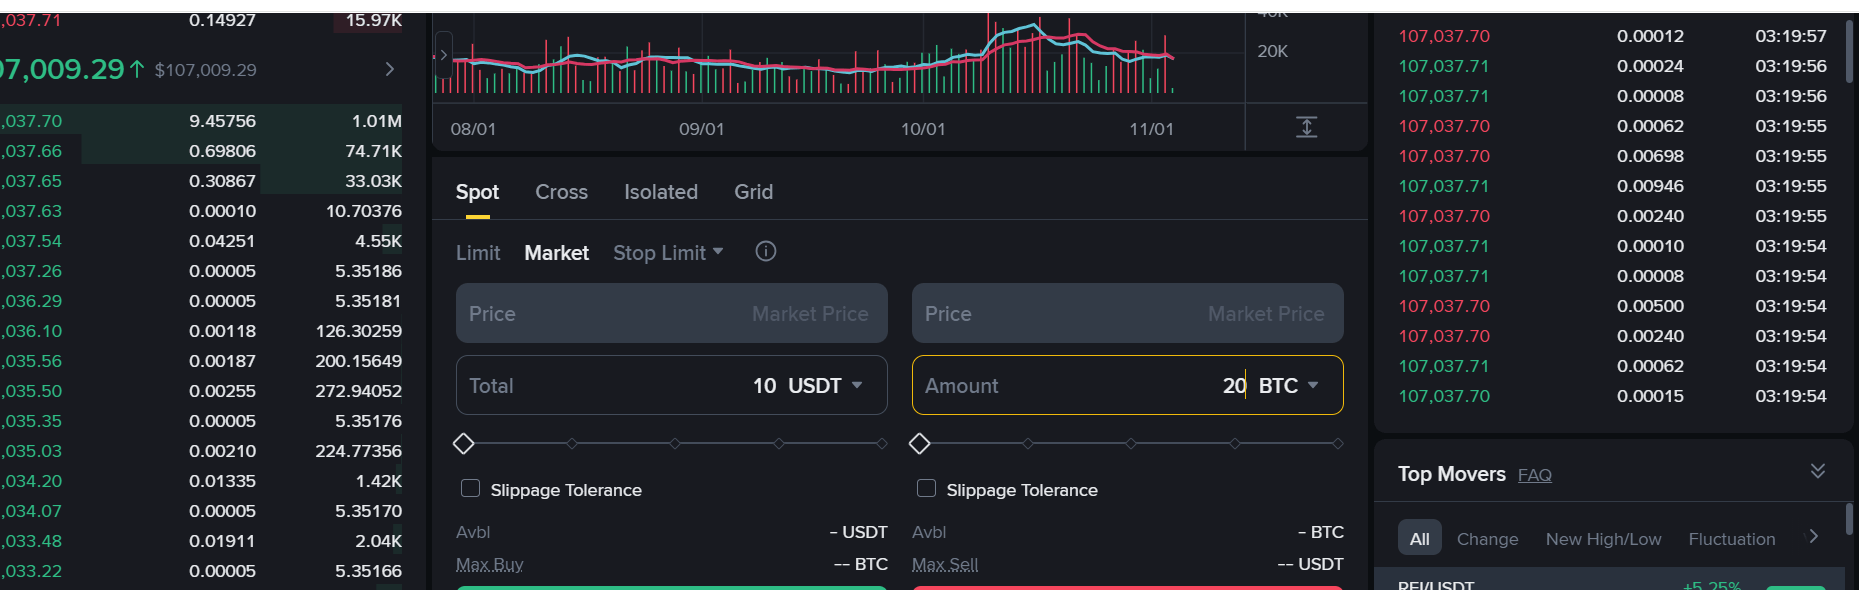The image size is (1859, 590).
Task: Set sell slider to the middle marker
Action: pos(1131,443)
